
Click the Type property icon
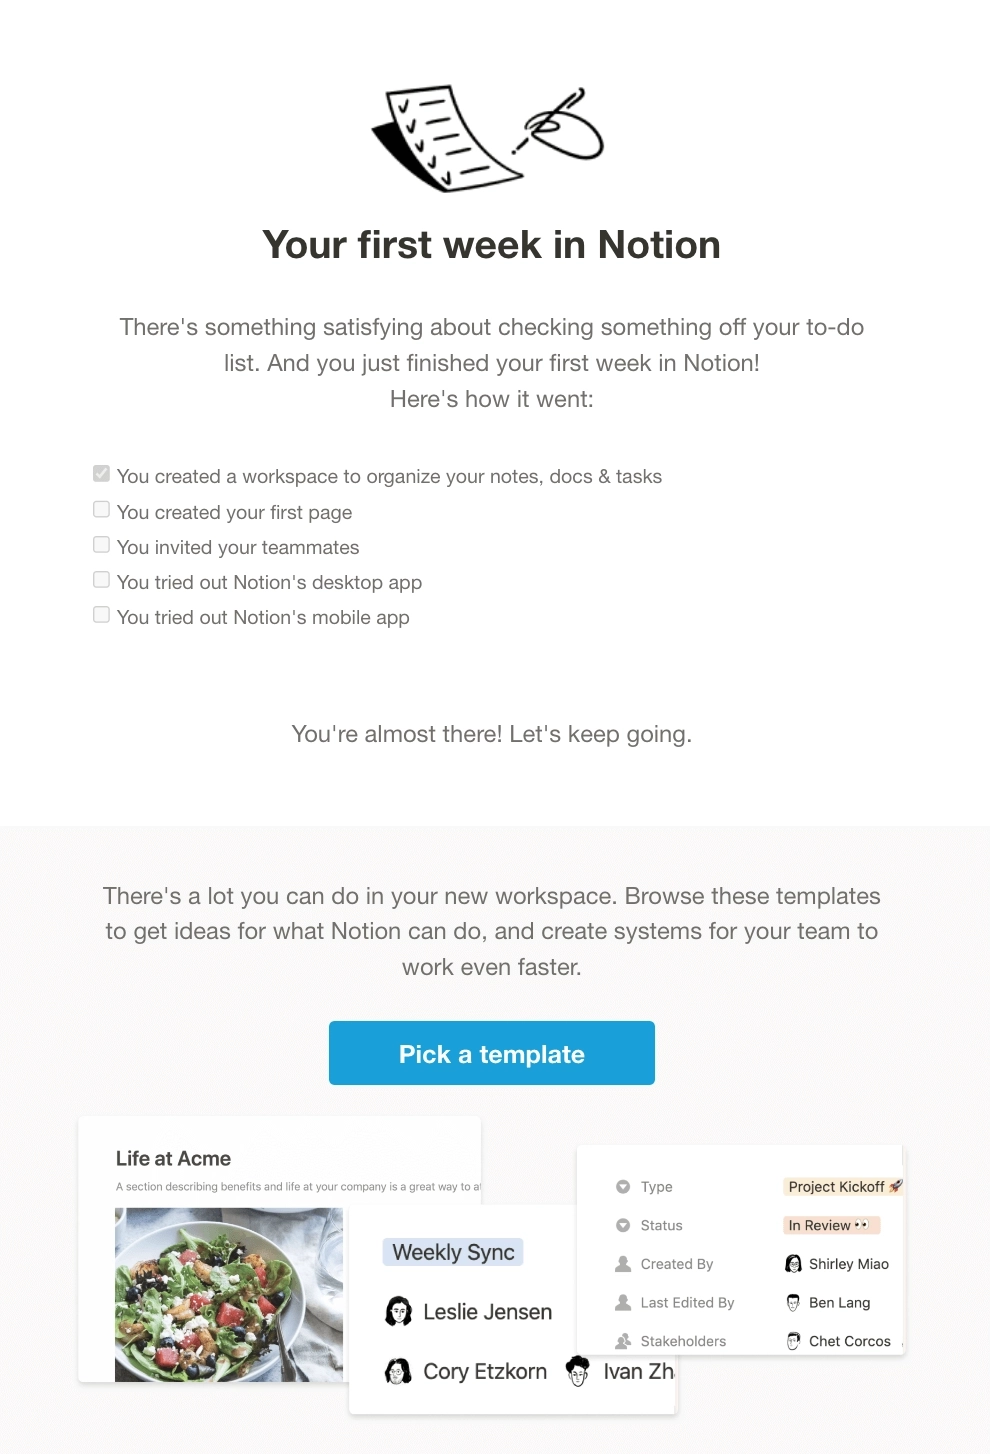pos(624,1187)
